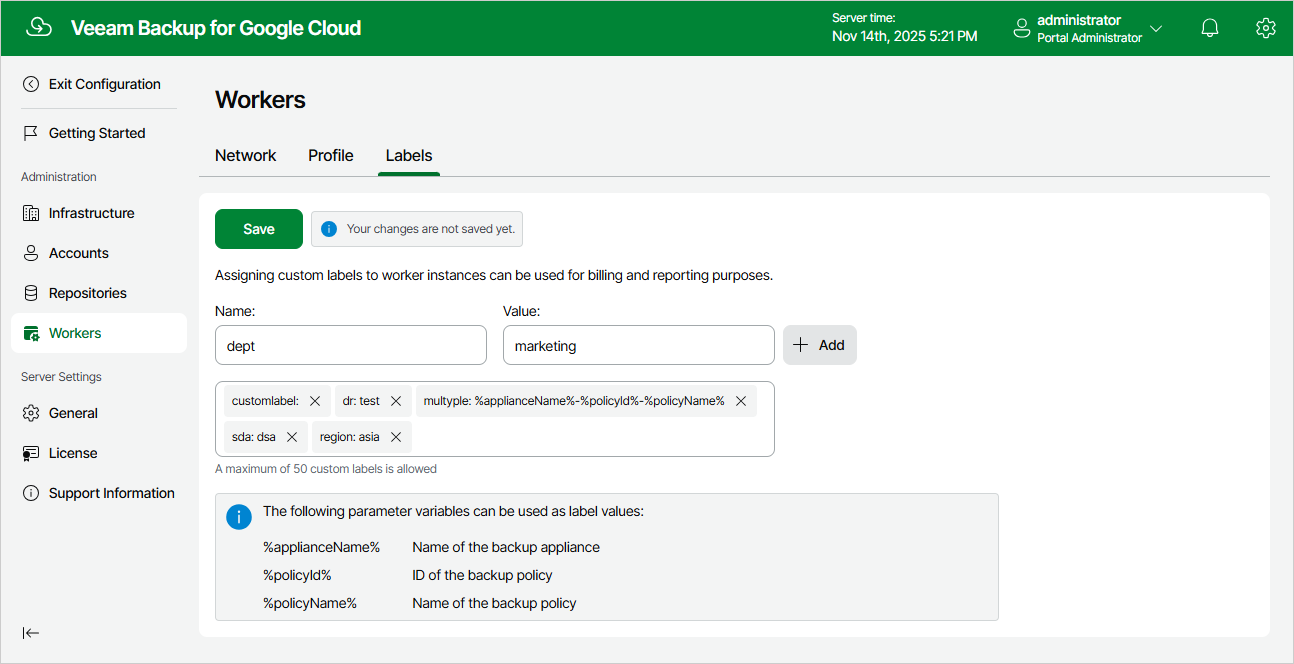Open the settings gear in the header
Screen dimensions: 1294x664
1266,28
